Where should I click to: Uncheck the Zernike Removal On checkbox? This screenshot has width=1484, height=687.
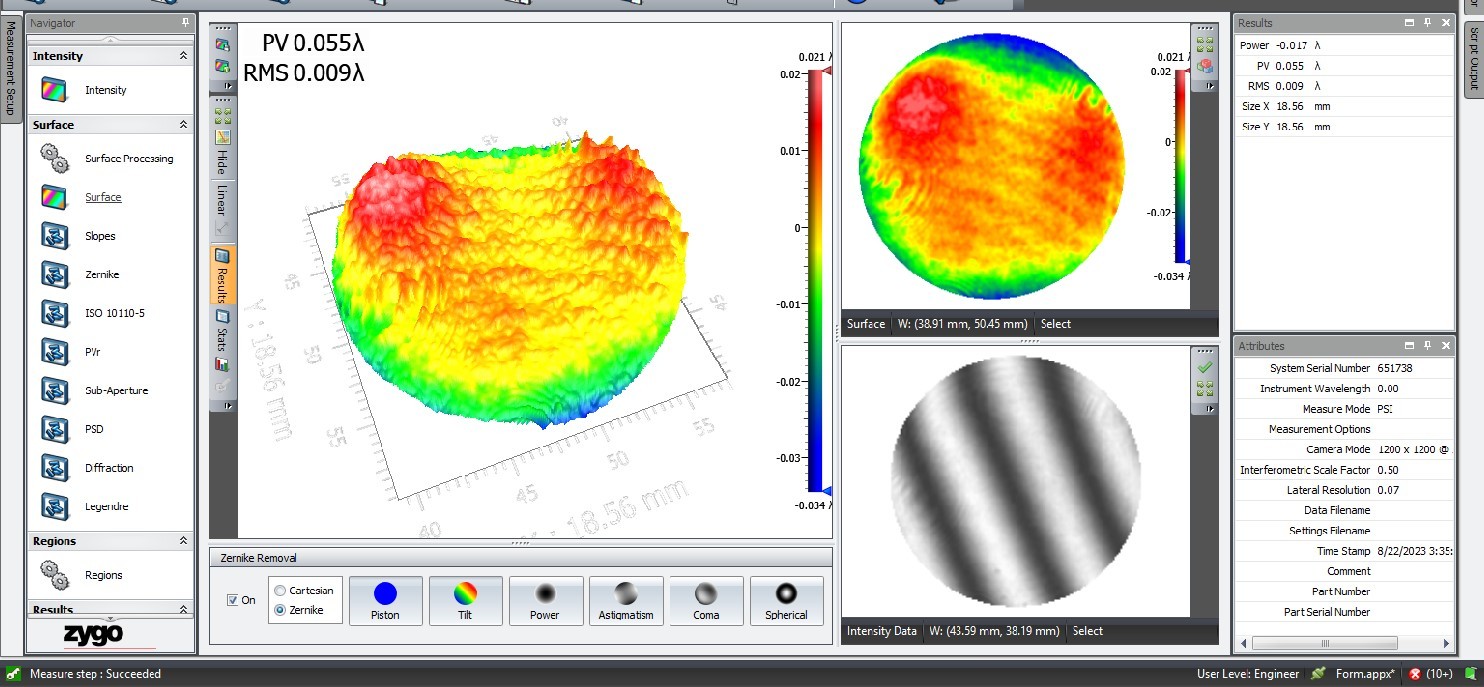point(233,600)
